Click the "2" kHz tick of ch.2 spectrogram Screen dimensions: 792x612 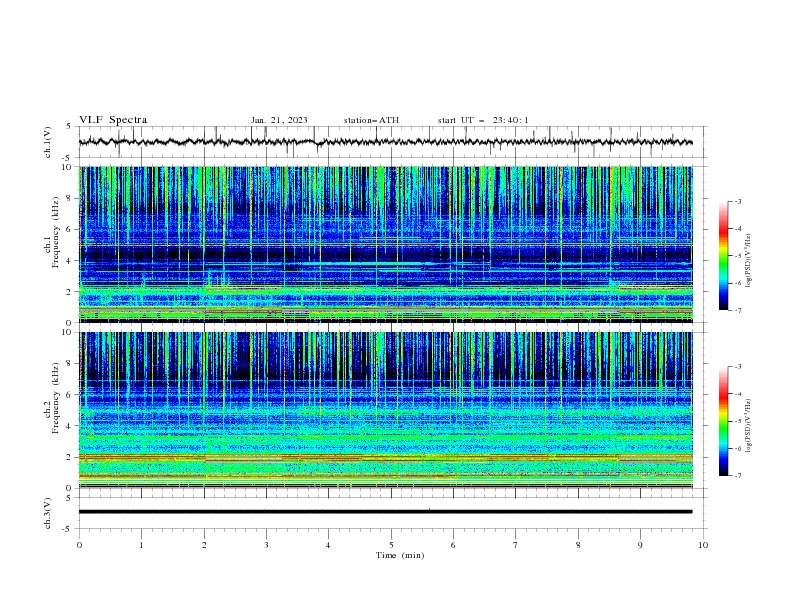[71, 457]
